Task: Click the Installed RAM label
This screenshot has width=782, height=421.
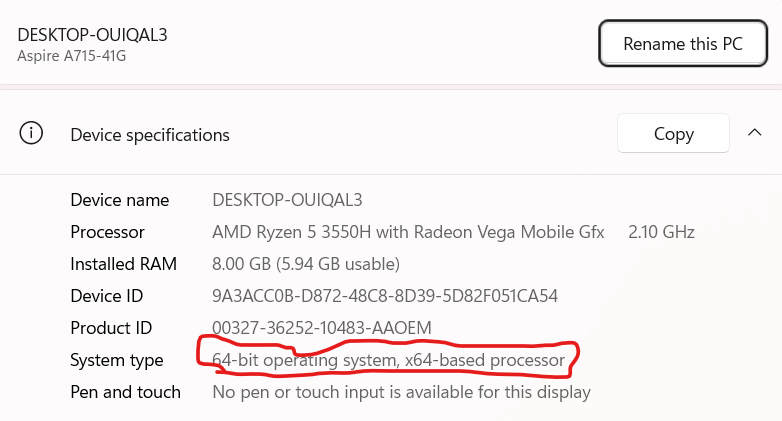Action: [x=123, y=264]
